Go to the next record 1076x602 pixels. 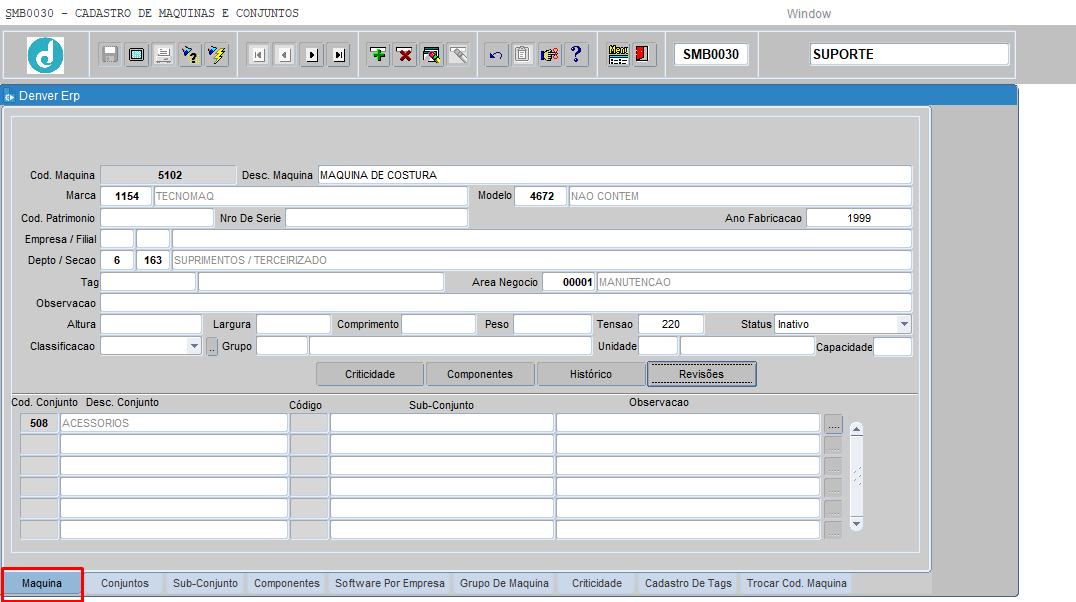tap(312, 55)
